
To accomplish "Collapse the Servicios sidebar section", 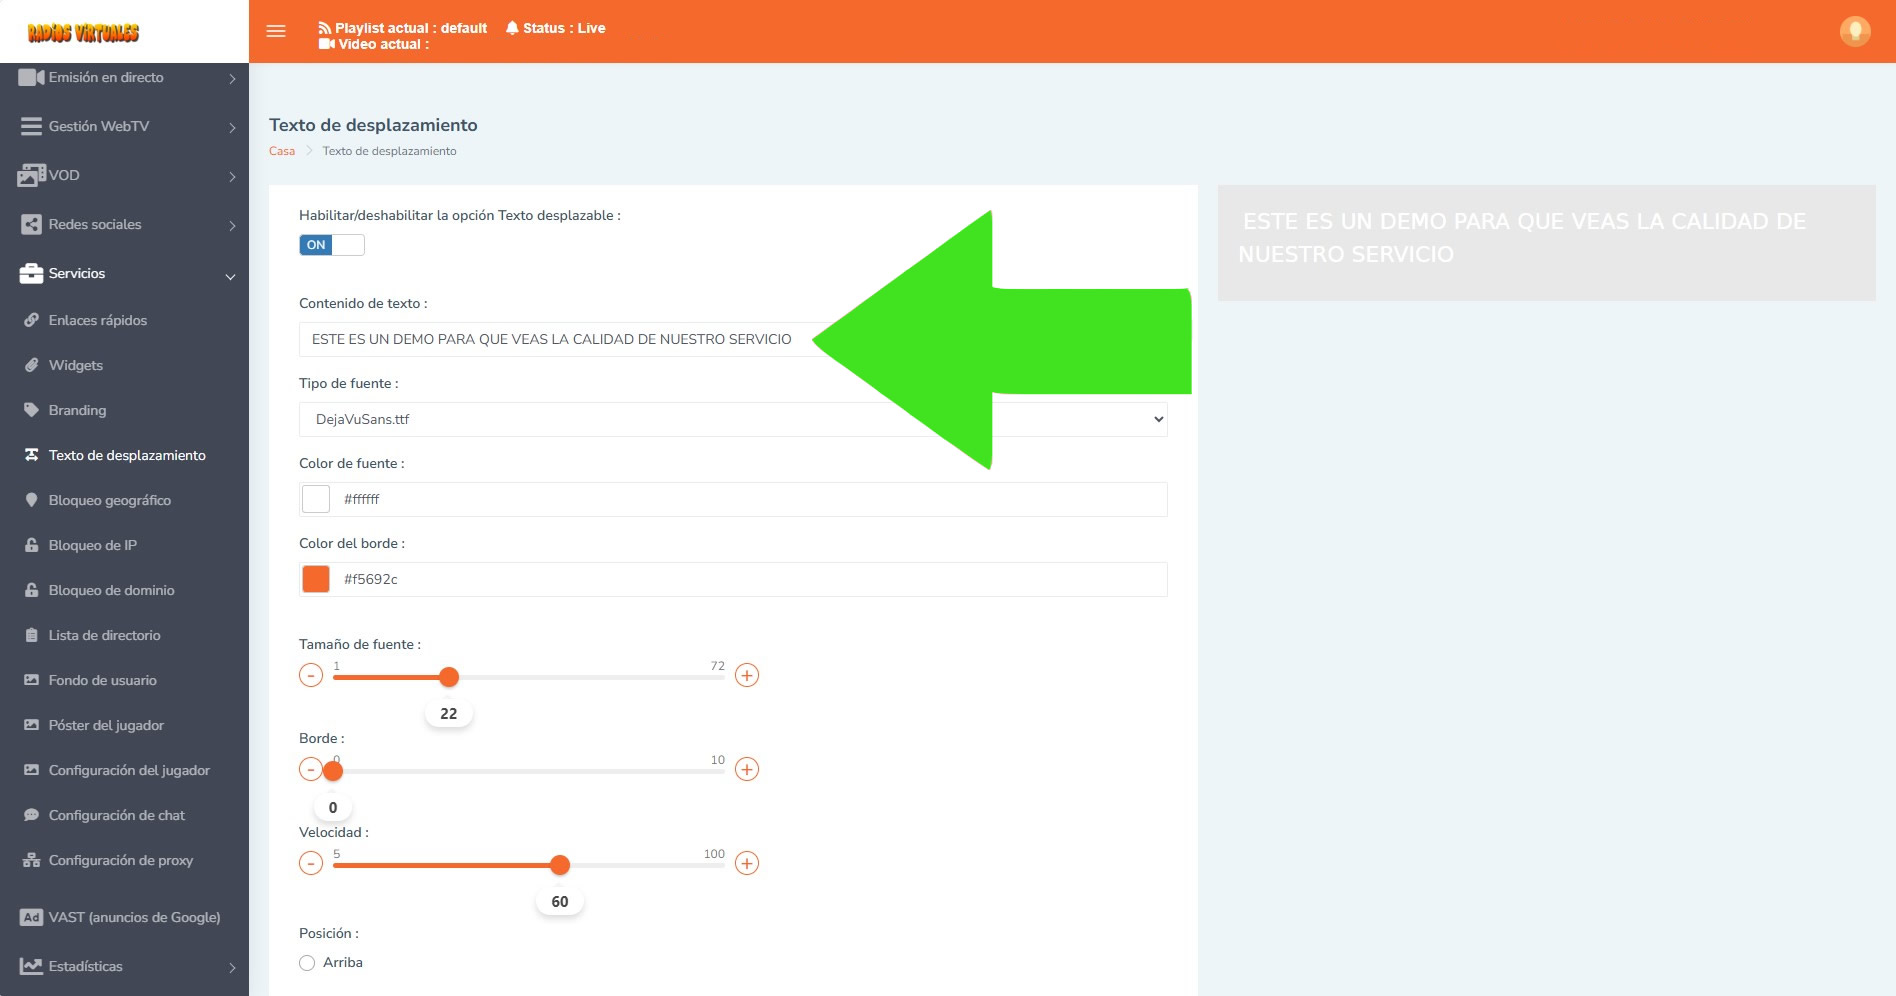I will pyautogui.click(x=124, y=274).
